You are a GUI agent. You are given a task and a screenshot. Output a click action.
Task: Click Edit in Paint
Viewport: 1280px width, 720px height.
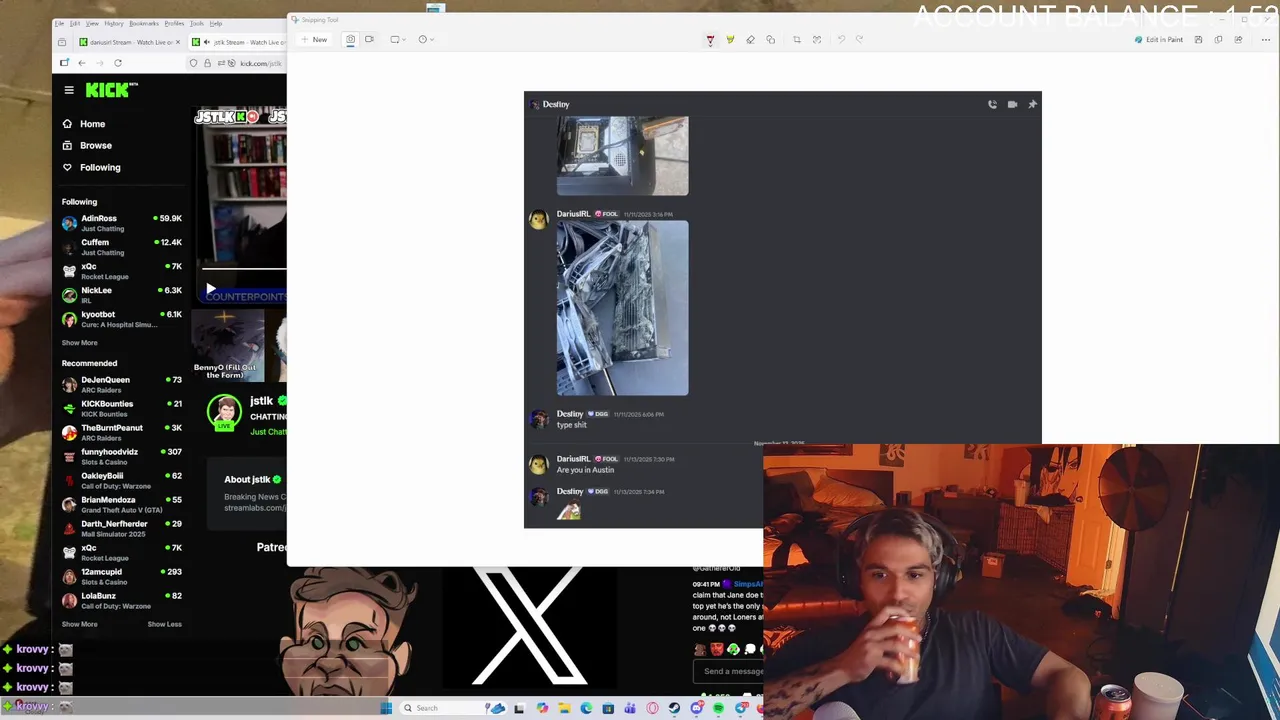pyautogui.click(x=1158, y=40)
